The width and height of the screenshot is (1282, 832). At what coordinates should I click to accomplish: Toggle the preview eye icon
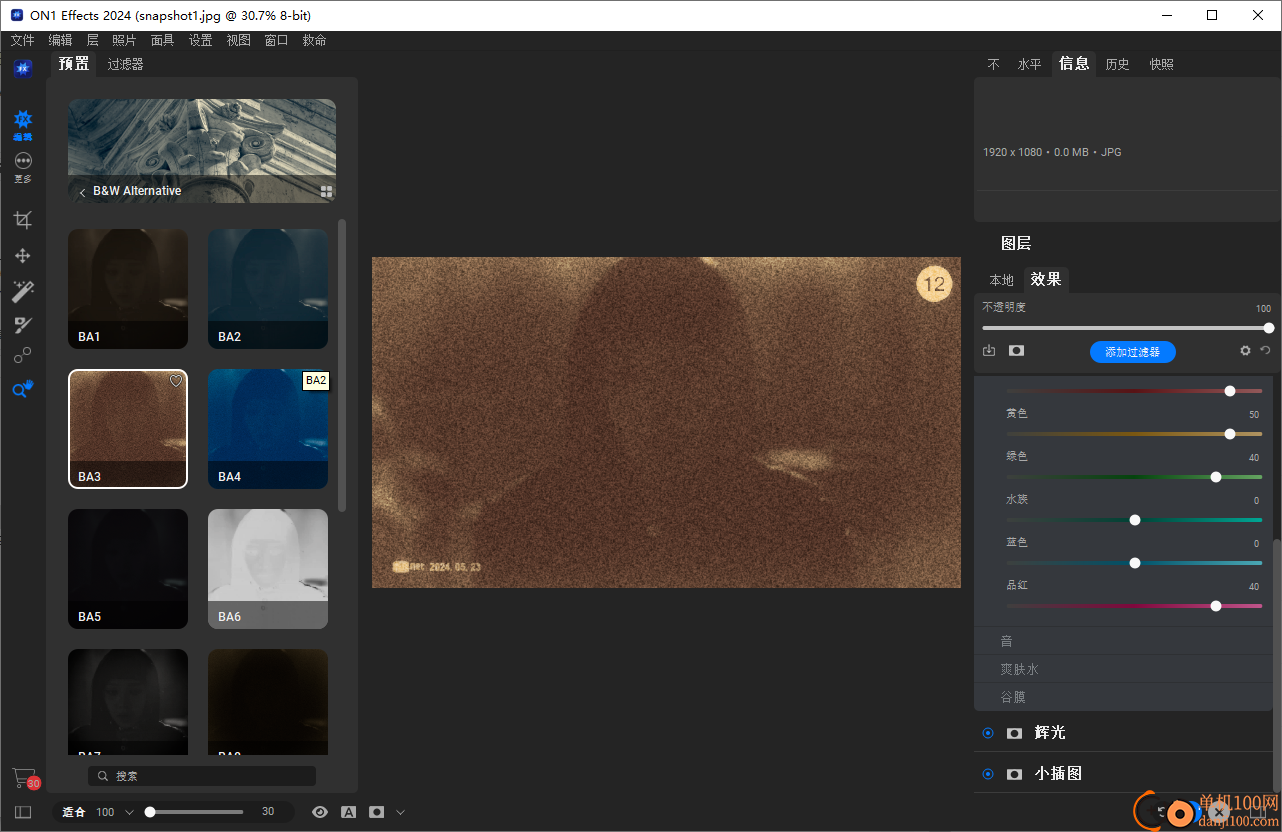[320, 812]
